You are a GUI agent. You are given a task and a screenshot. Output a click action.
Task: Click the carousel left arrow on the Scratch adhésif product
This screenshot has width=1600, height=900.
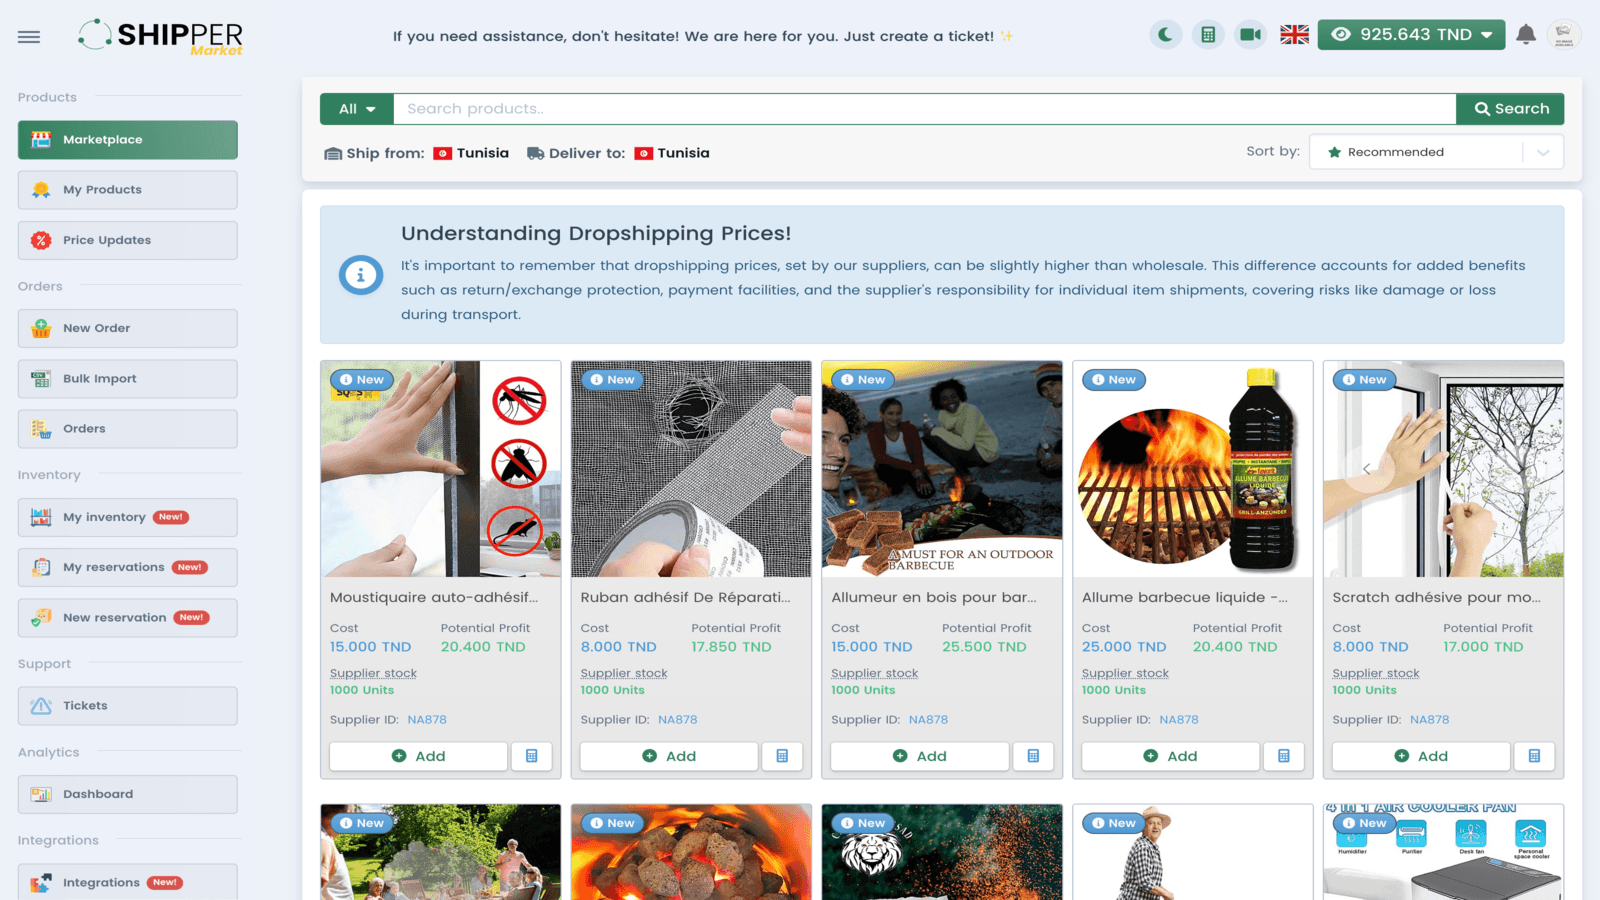pyautogui.click(x=1368, y=468)
